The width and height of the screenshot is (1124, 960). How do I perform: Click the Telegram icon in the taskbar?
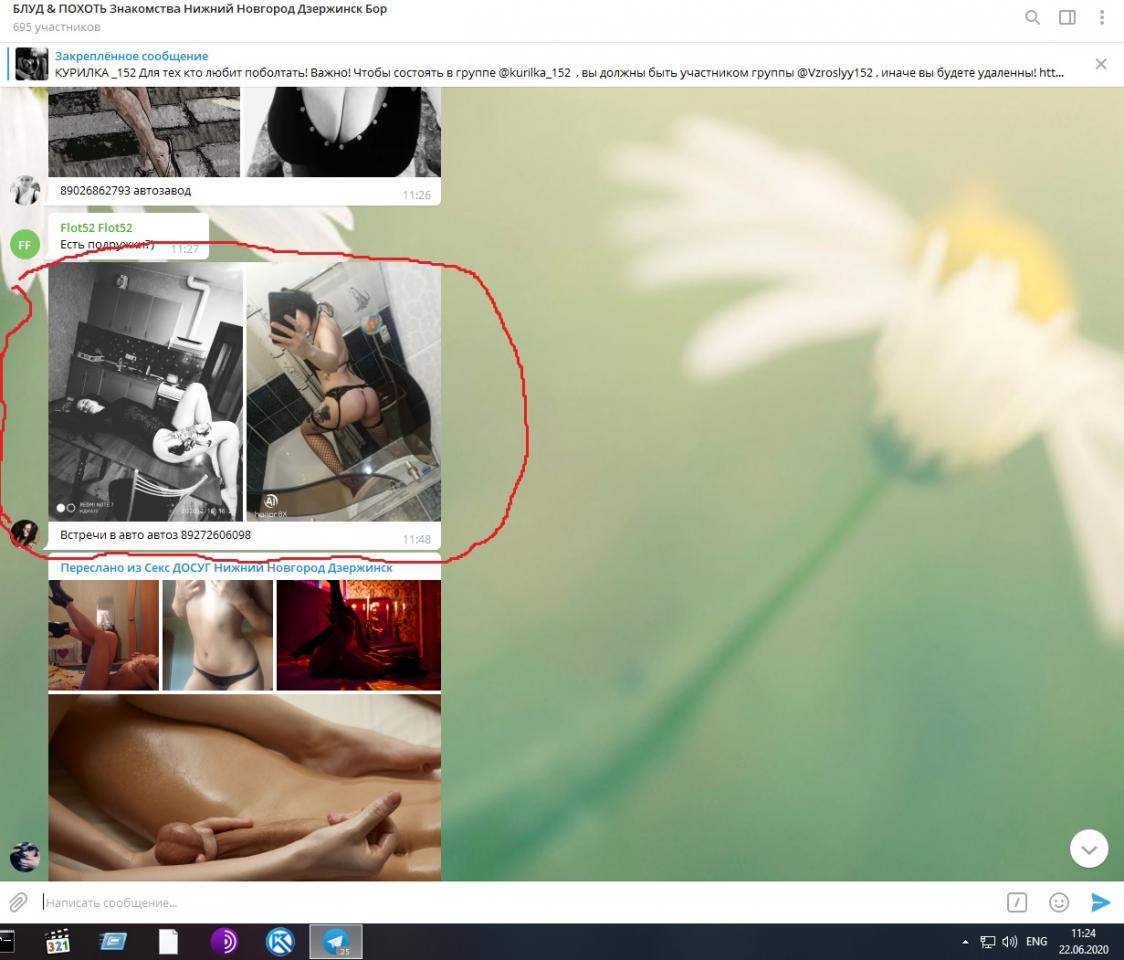(x=335, y=942)
